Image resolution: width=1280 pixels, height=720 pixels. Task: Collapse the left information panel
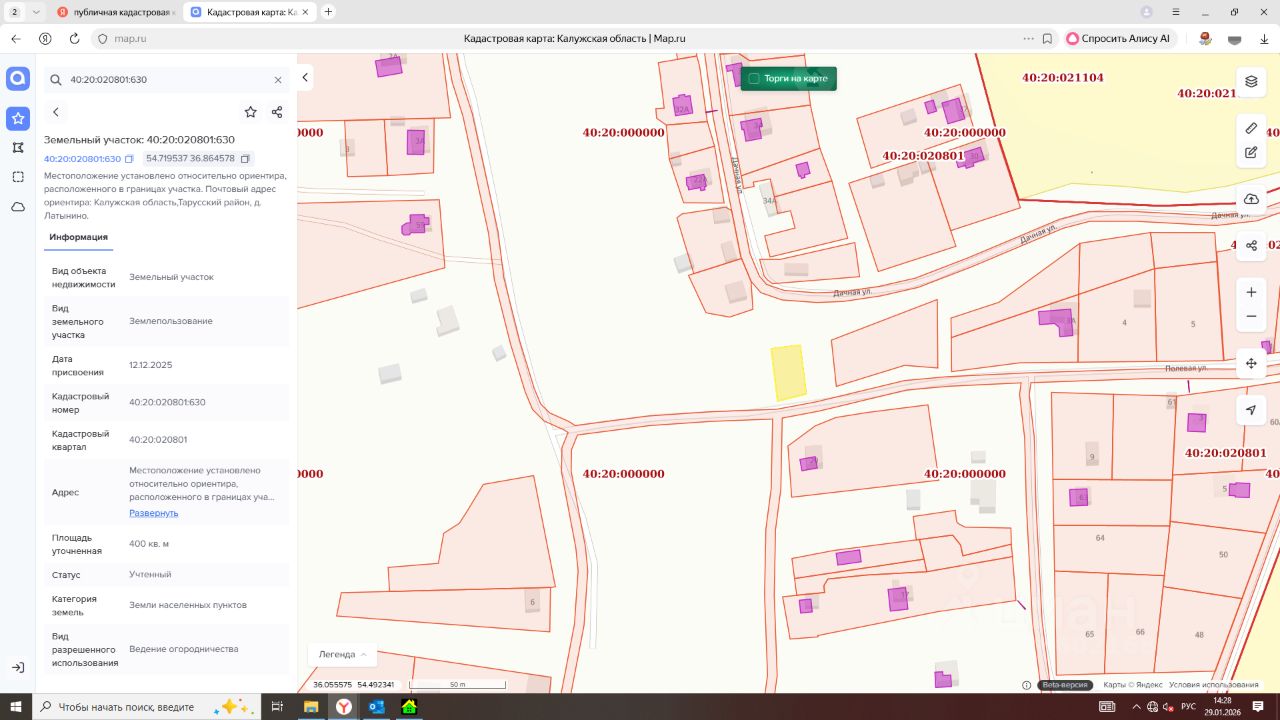tap(305, 77)
